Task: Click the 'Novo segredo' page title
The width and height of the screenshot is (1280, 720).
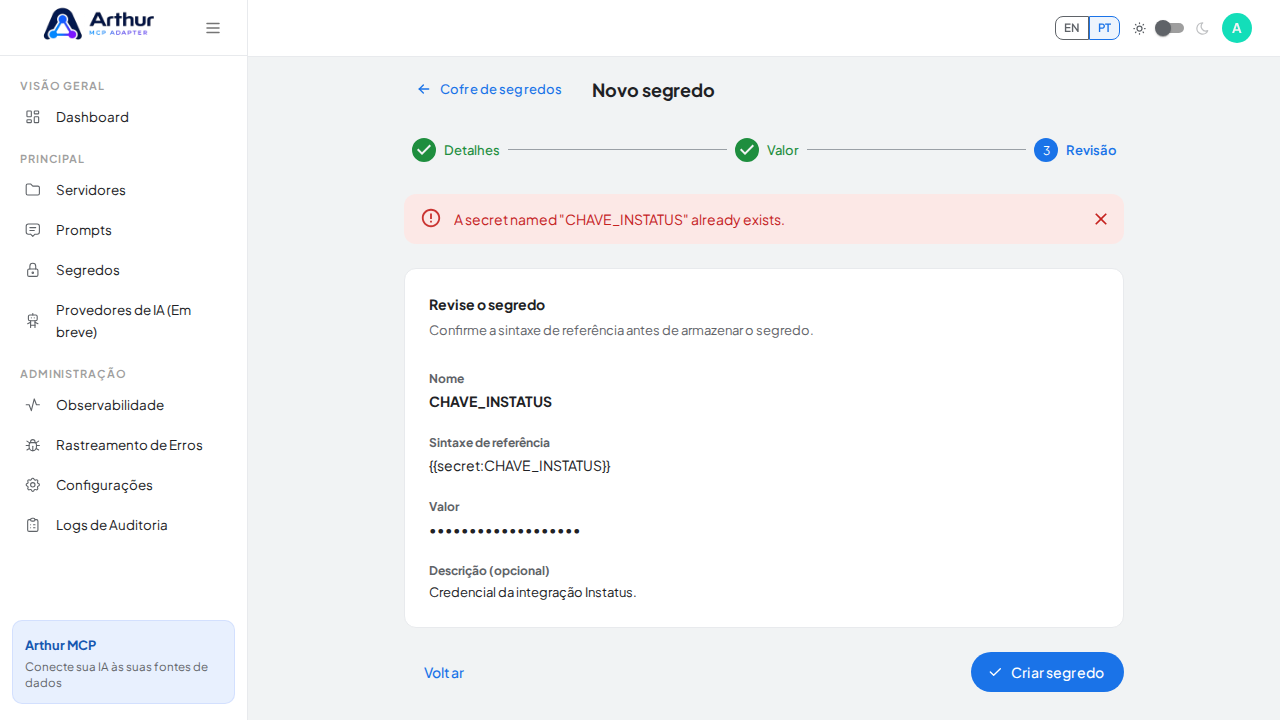Action: pos(653,90)
